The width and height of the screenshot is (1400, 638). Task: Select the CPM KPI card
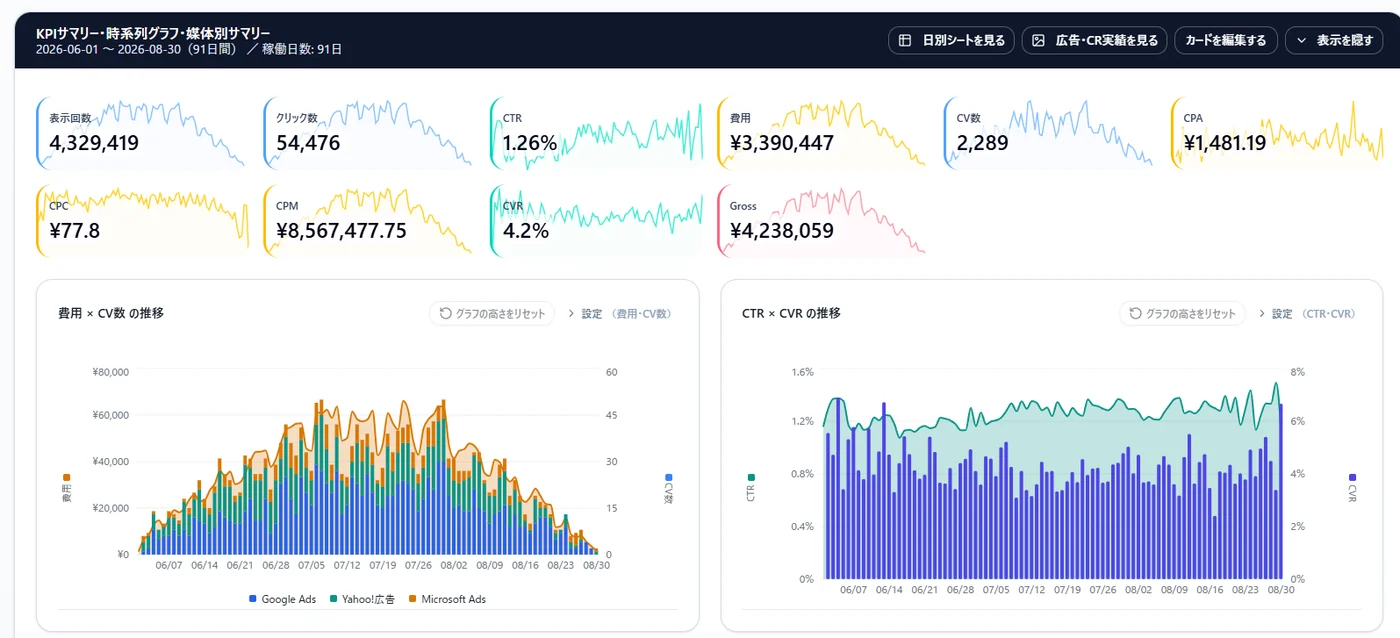click(367, 221)
